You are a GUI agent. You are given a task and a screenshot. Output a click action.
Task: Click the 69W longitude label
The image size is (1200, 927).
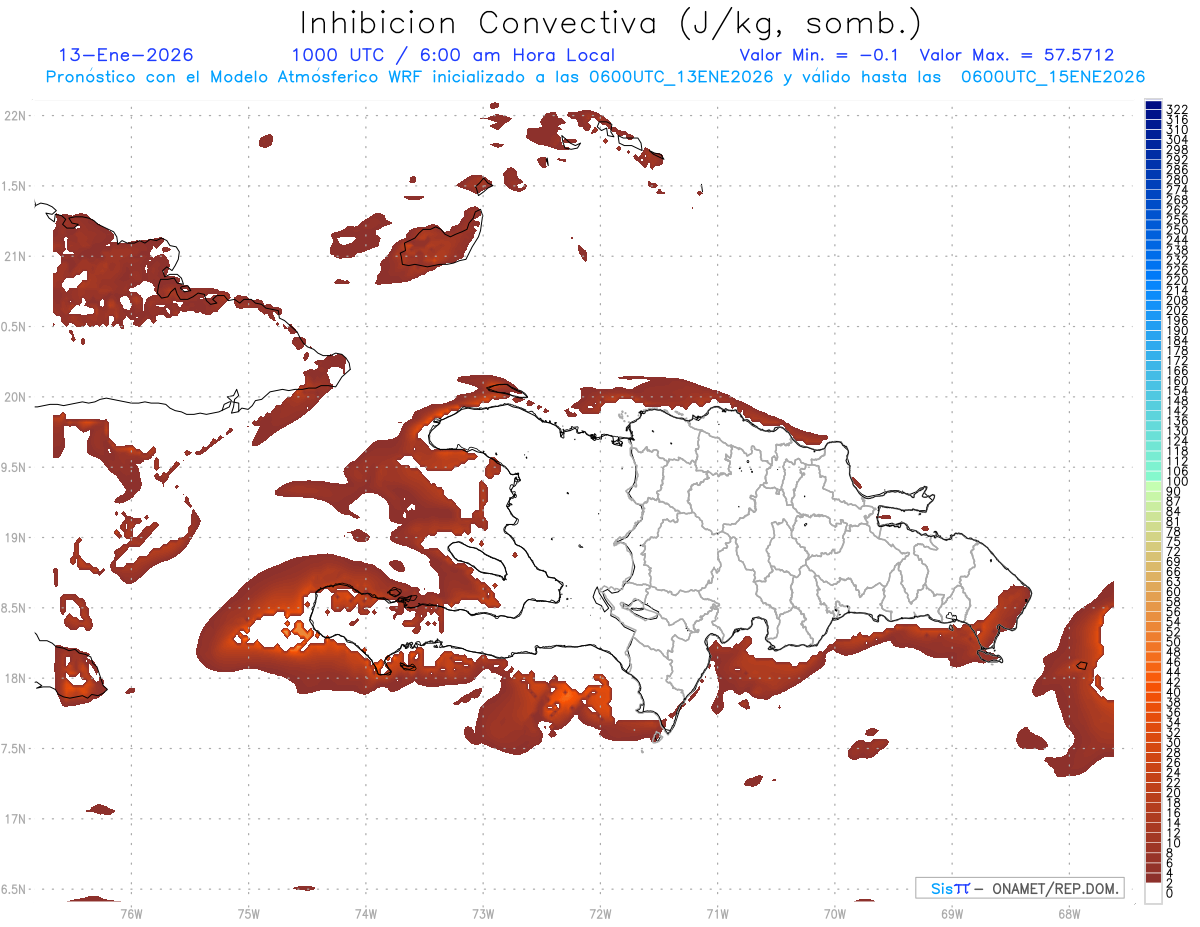click(x=952, y=913)
